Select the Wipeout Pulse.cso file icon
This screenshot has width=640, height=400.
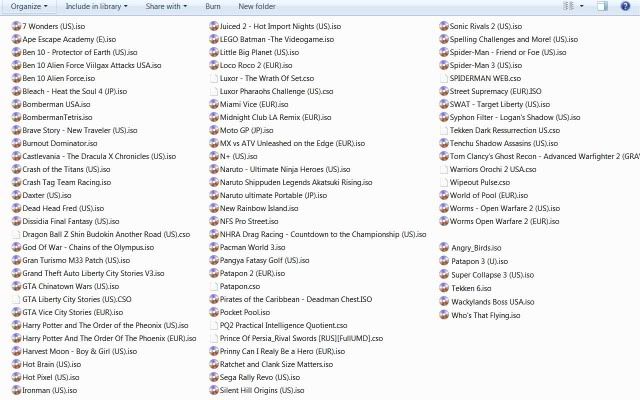pos(444,182)
